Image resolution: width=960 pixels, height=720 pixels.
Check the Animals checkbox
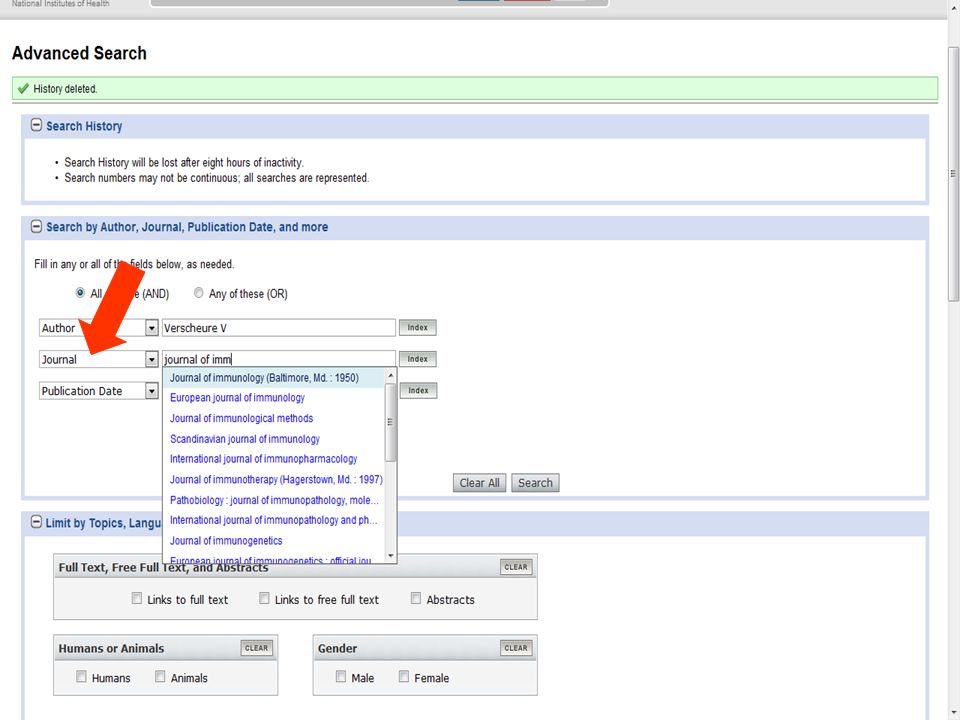tap(160, 677)
